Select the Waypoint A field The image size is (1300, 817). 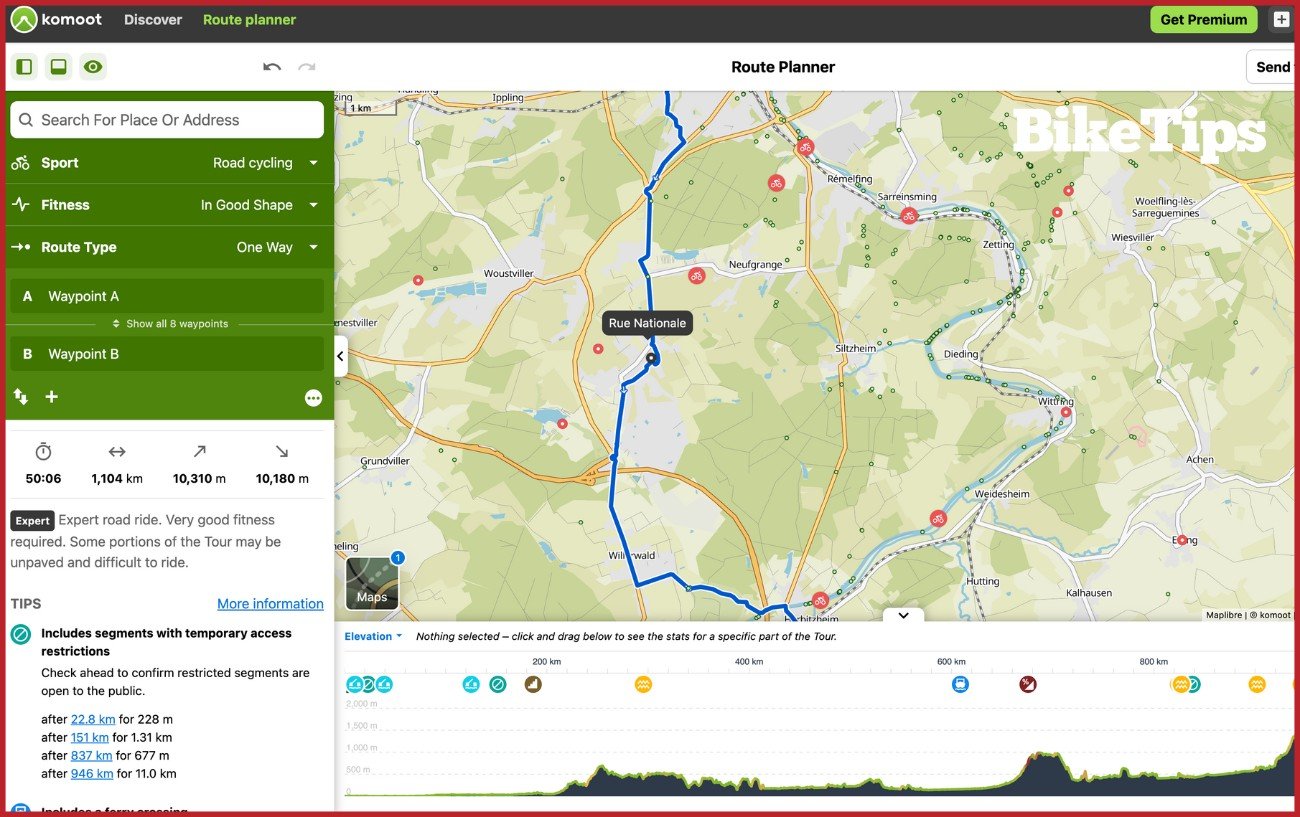click(167, 296)
